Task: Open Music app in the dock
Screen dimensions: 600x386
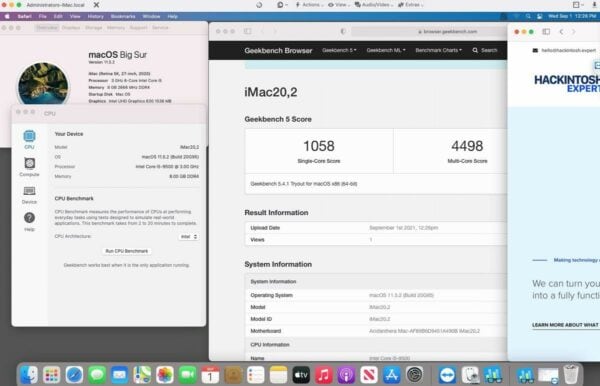Action: (x=324, y=375)
